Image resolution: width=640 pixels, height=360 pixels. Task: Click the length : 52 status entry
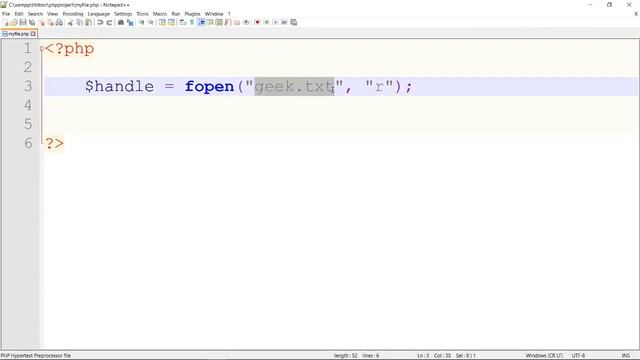pyautogui.click(x=345, y=356)
